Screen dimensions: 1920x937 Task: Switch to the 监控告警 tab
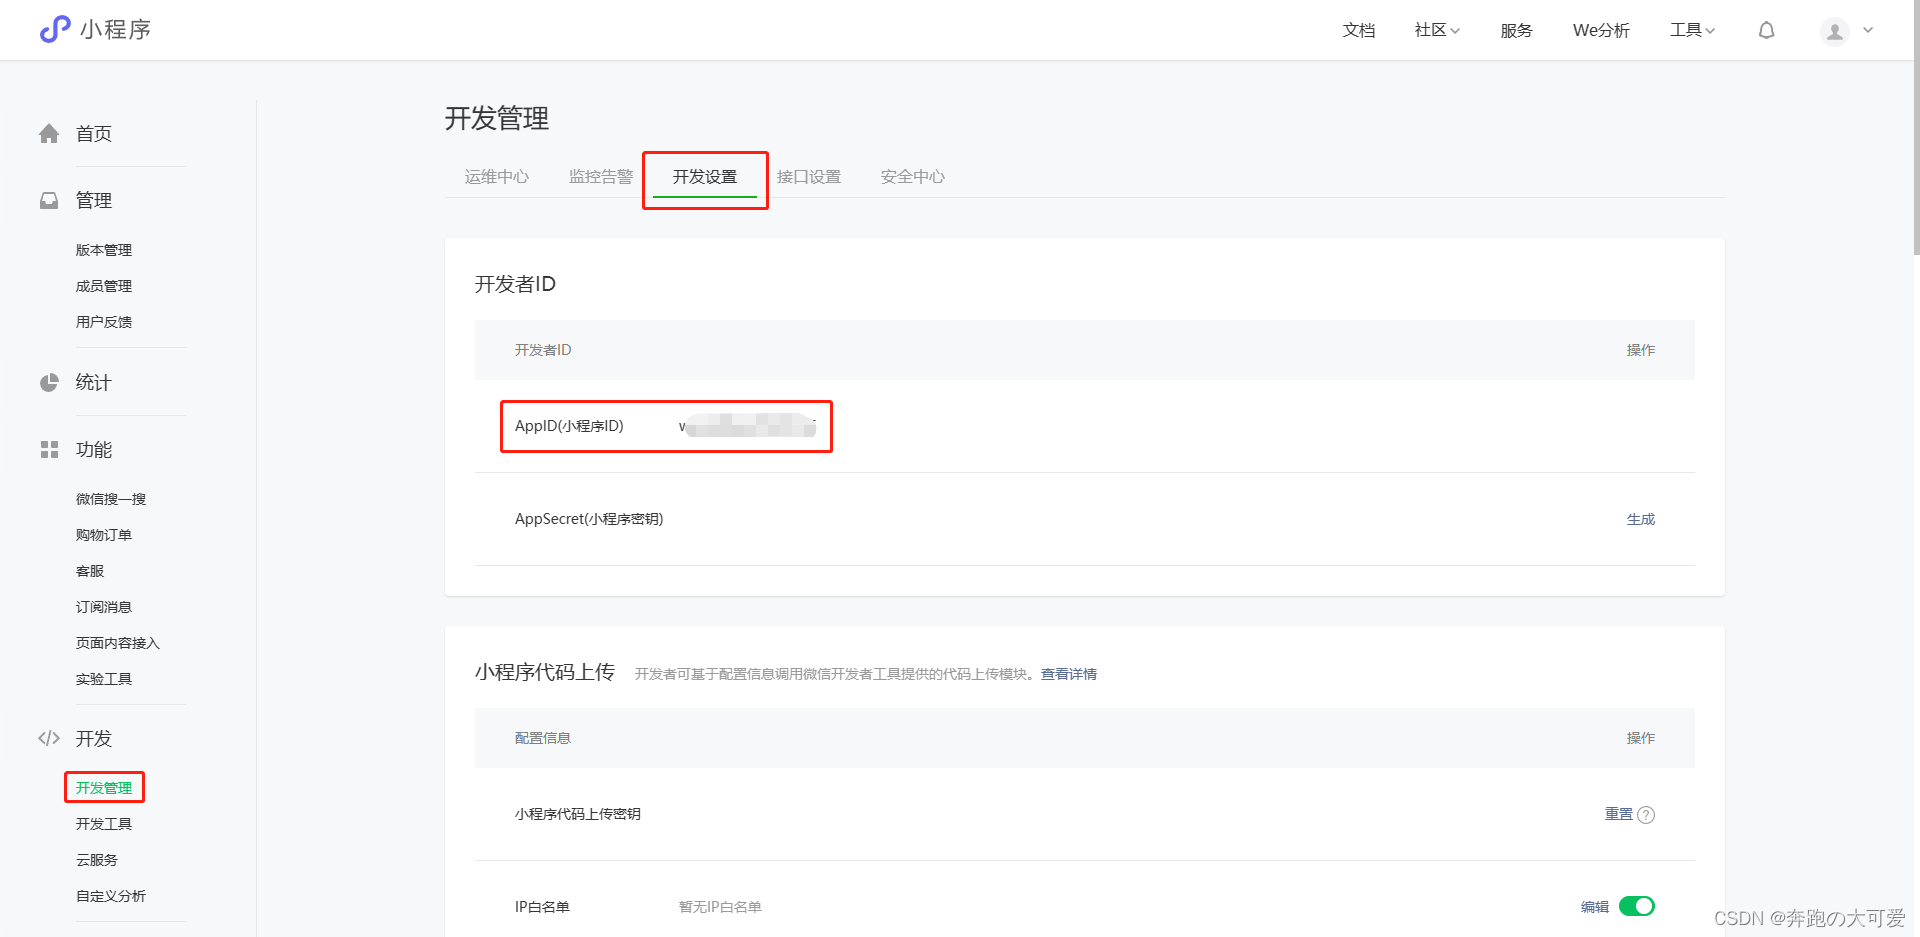[601, 176]
